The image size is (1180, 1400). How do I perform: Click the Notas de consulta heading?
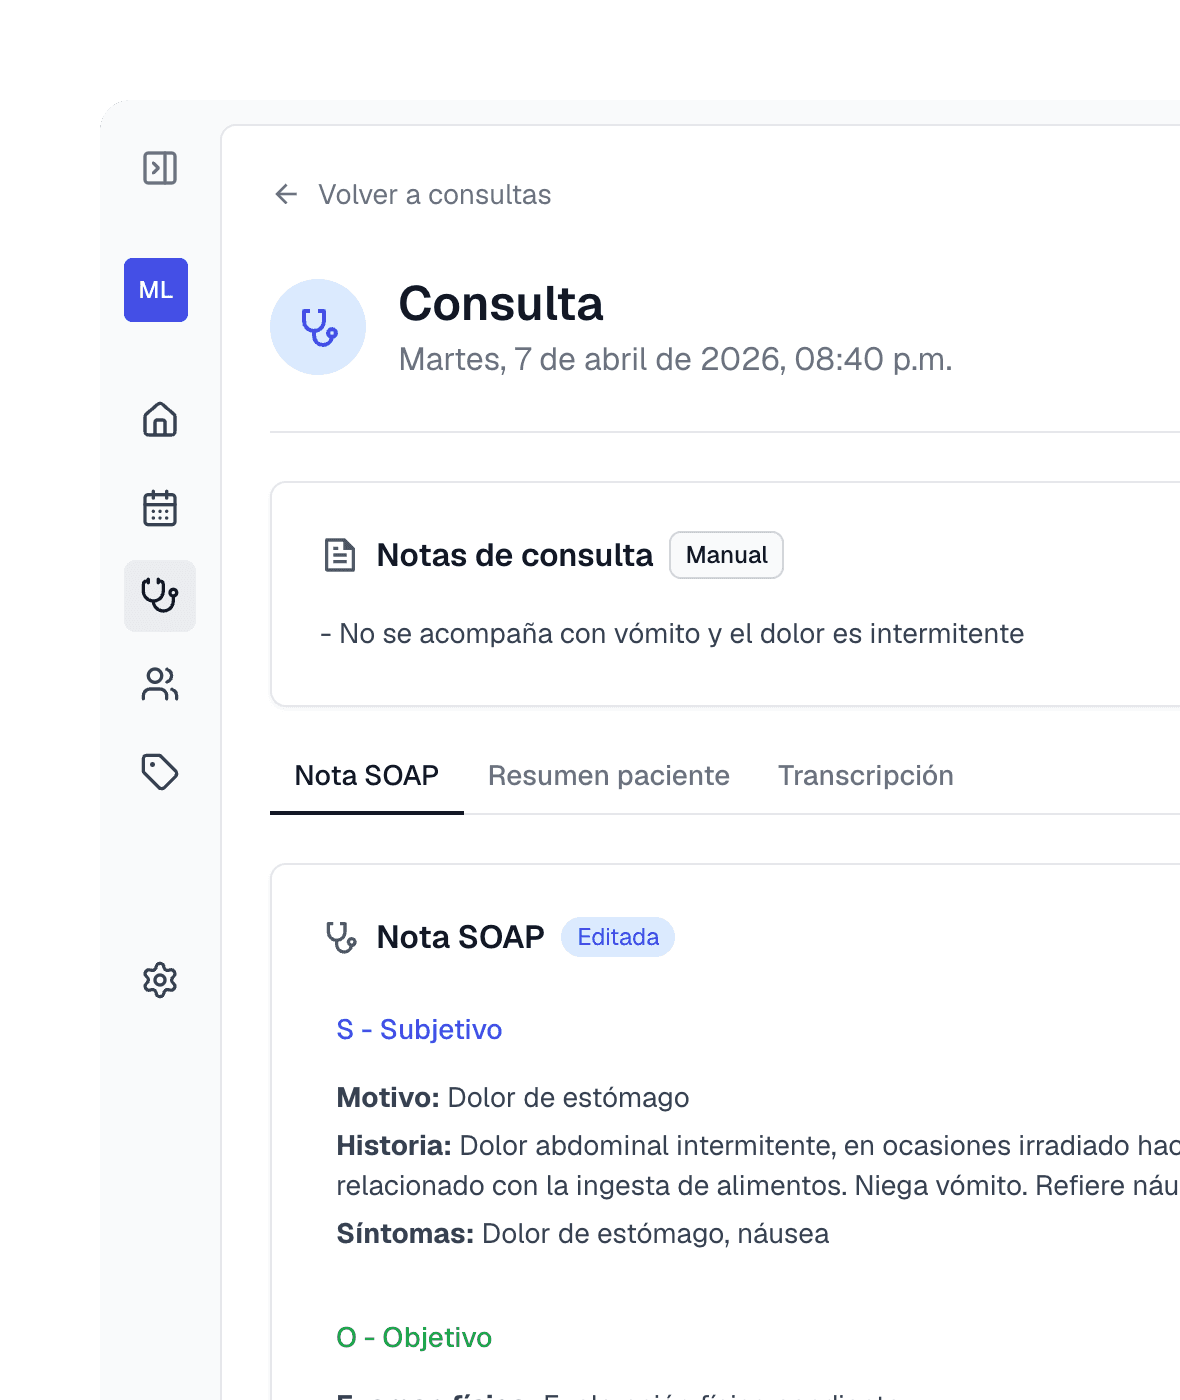515,555
